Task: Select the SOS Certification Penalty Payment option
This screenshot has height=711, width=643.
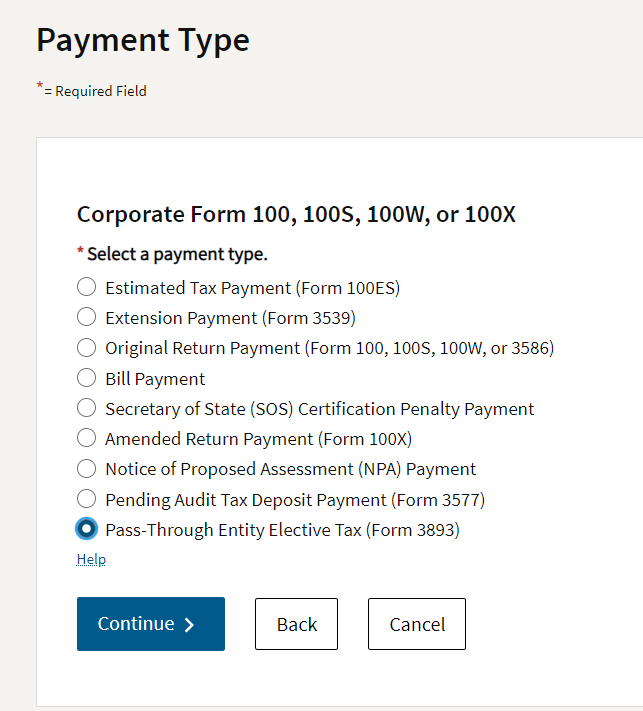Action: click(x=87, y=409)
